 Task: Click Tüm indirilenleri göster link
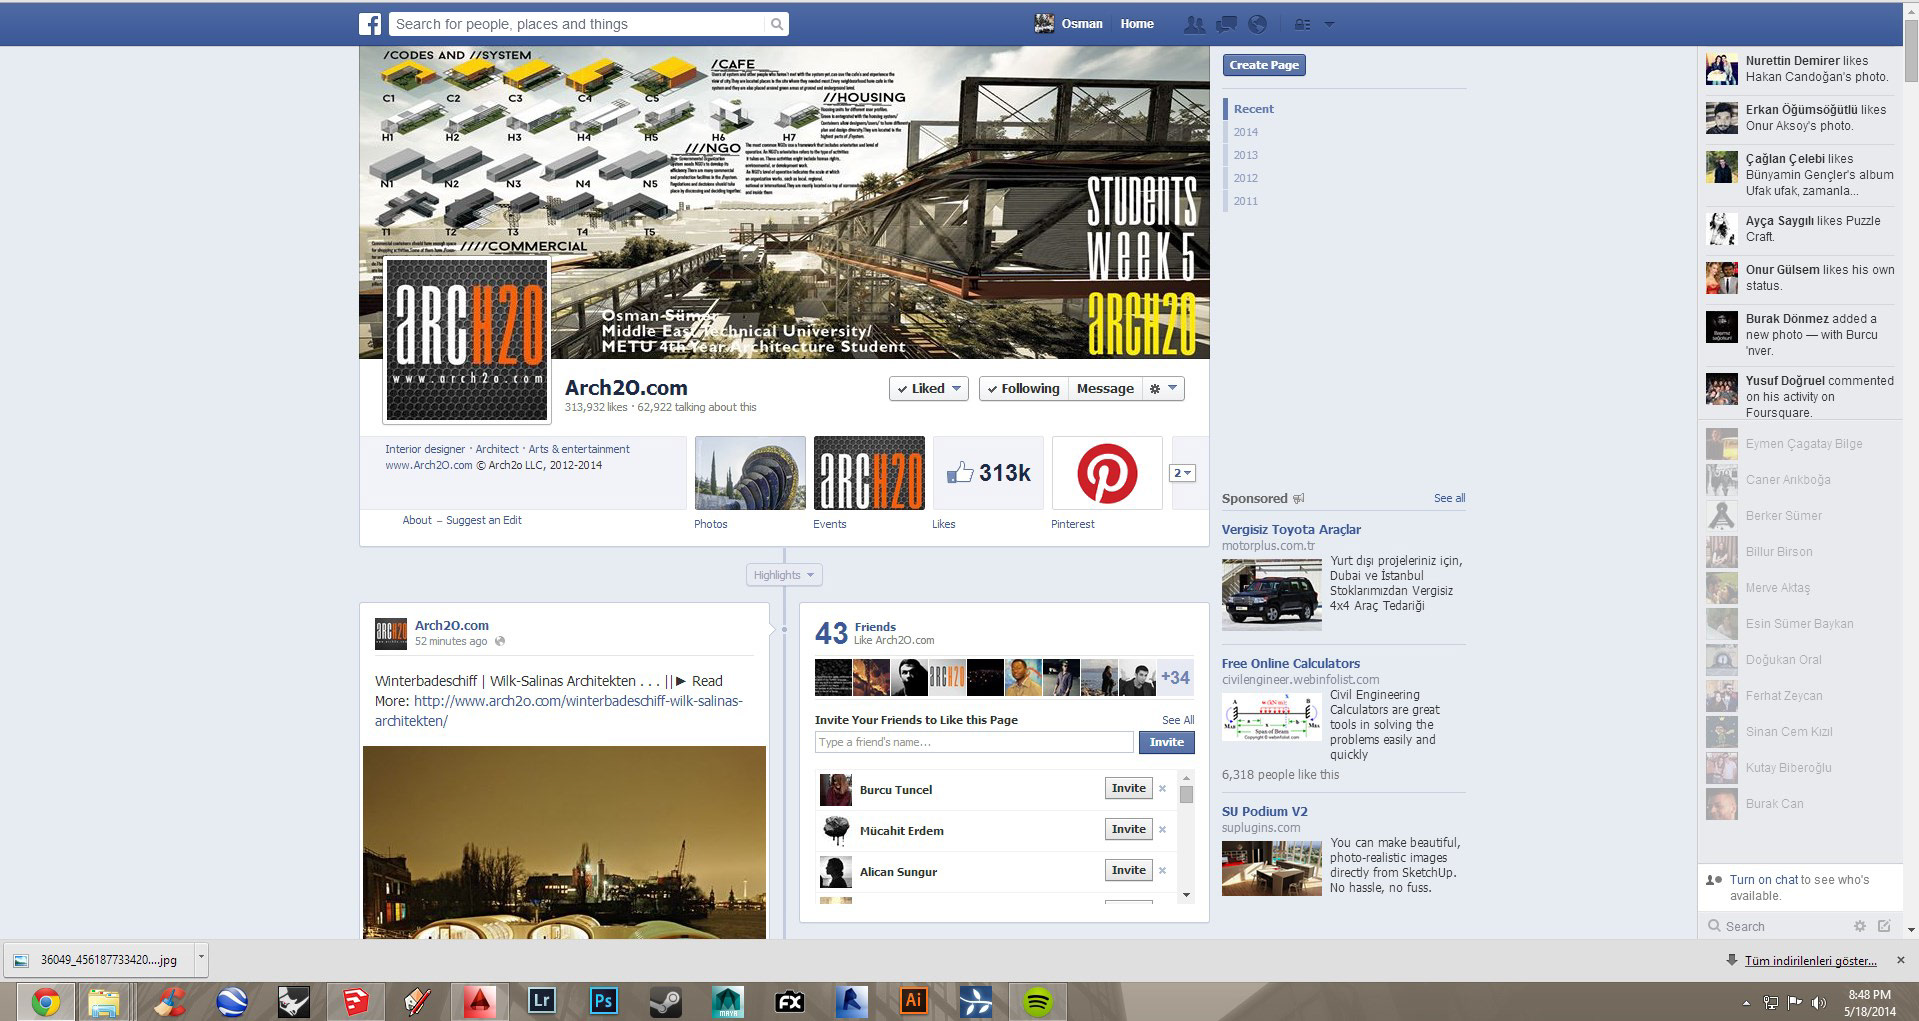pos(1810,961)
